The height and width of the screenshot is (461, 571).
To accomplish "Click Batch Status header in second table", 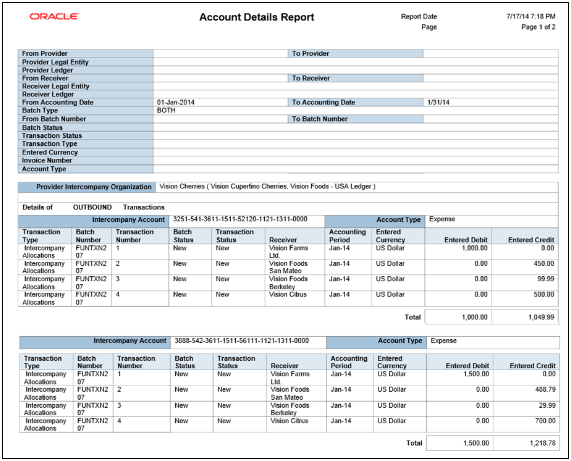I will pos(185,362).
